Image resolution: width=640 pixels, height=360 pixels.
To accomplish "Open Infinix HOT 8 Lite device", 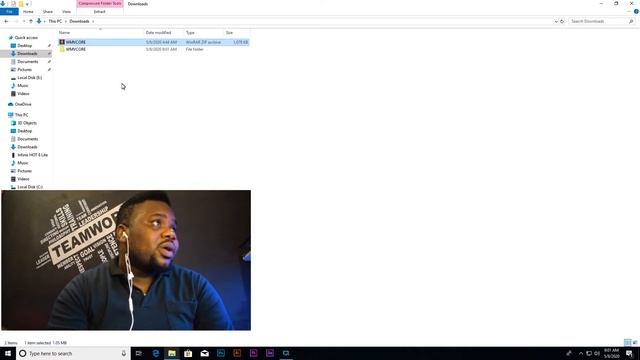I will coord(32,155).
